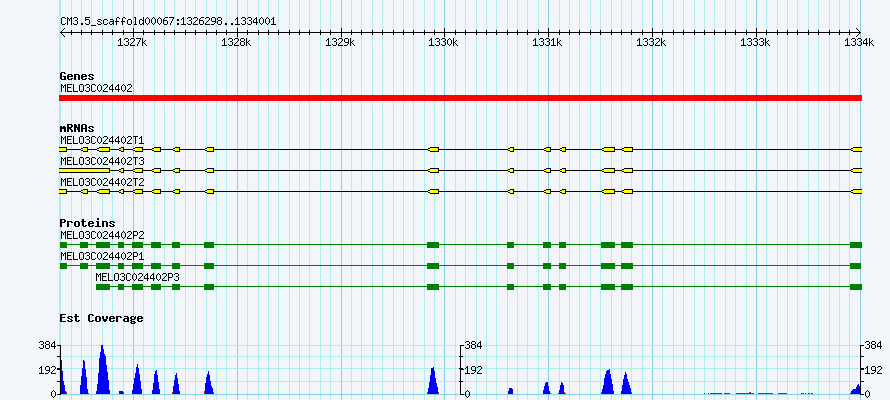Select the Proteins track title
Screen dimensions: 890x400
coord(87,223)
